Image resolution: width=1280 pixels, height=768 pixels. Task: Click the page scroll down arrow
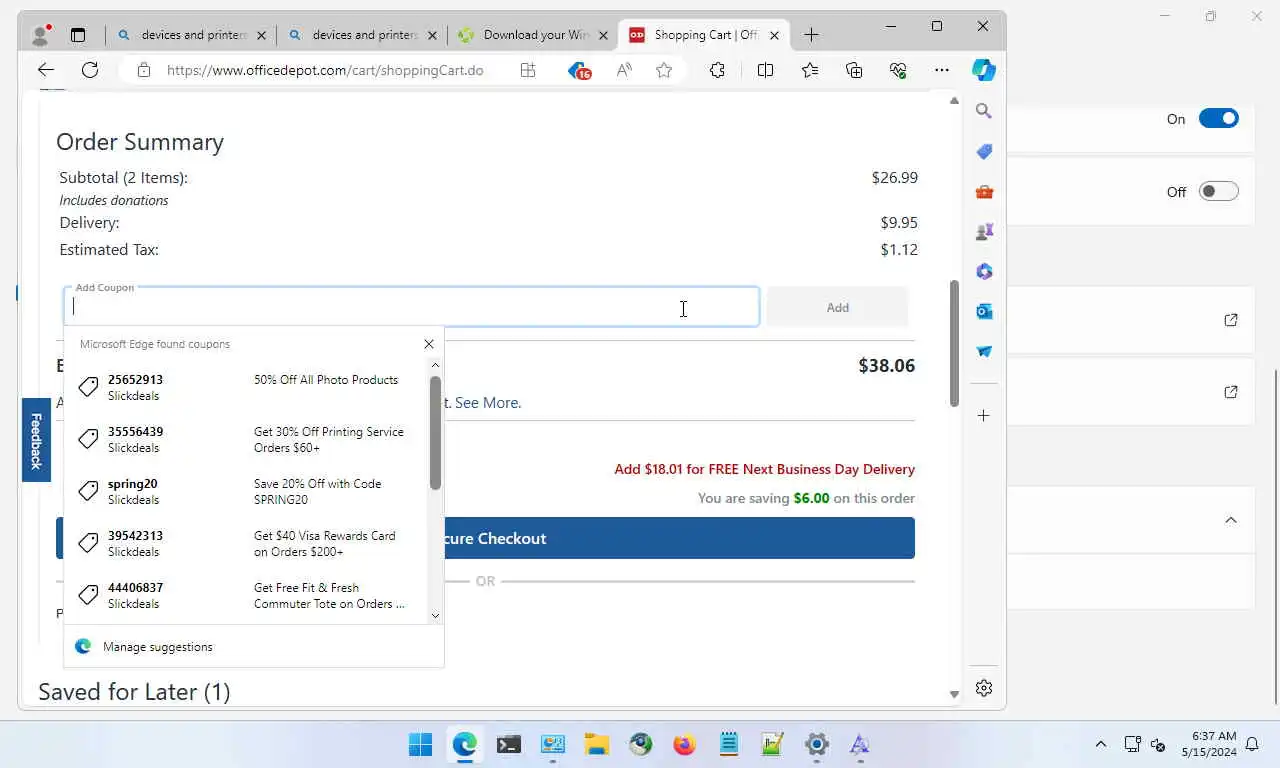coord(954,694)
